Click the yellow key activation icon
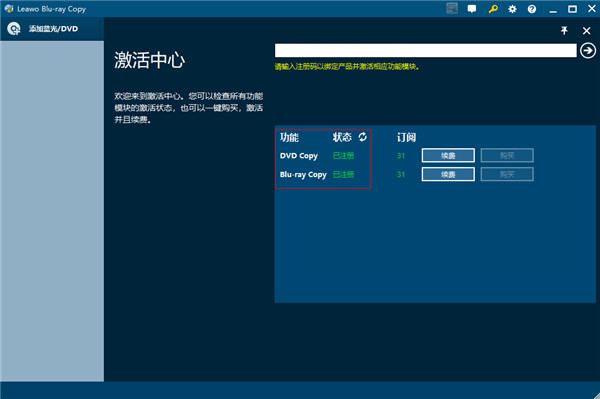 pyautogui.click(x=493, y=9)
